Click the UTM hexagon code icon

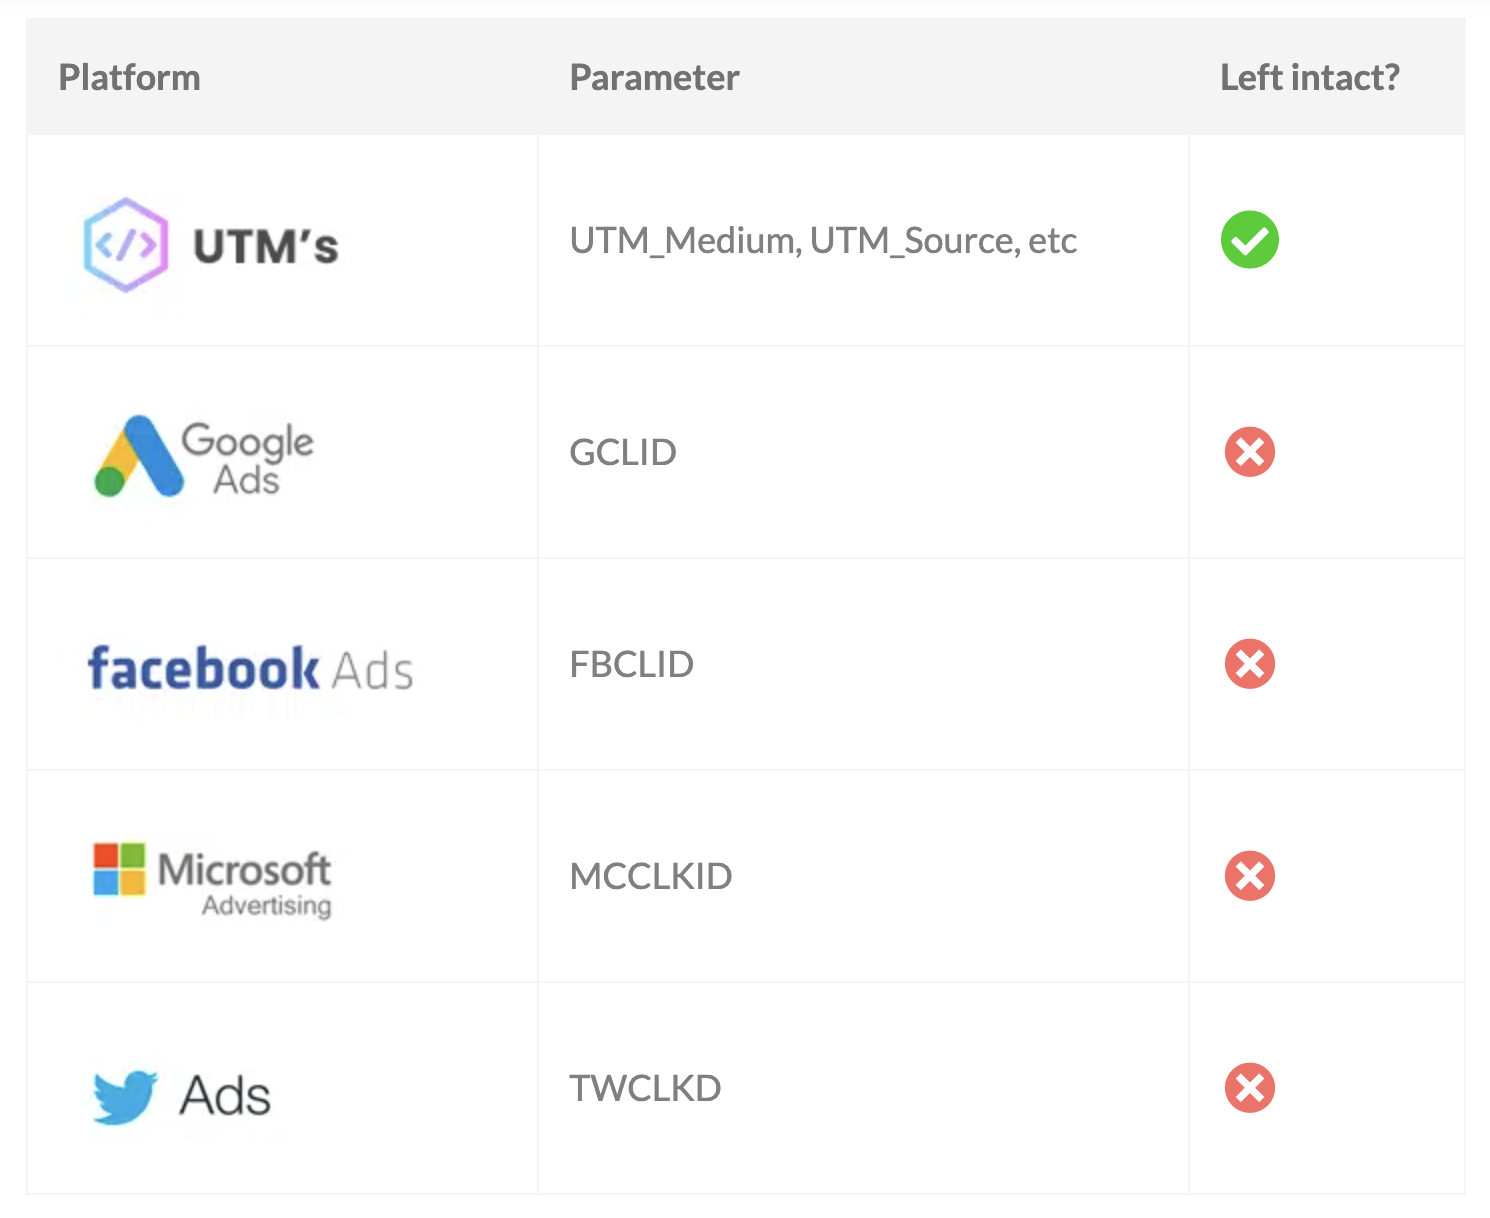[x=125, y=245]
